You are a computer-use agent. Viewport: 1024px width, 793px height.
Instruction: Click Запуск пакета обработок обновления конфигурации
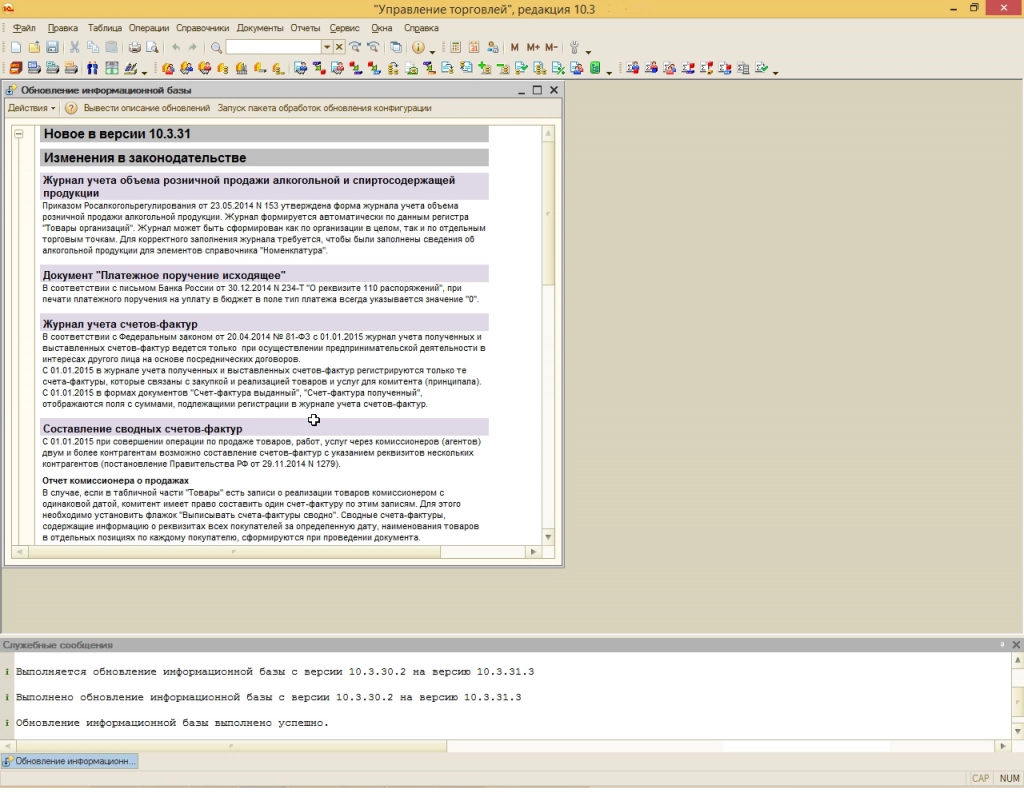tap(325, 108)
